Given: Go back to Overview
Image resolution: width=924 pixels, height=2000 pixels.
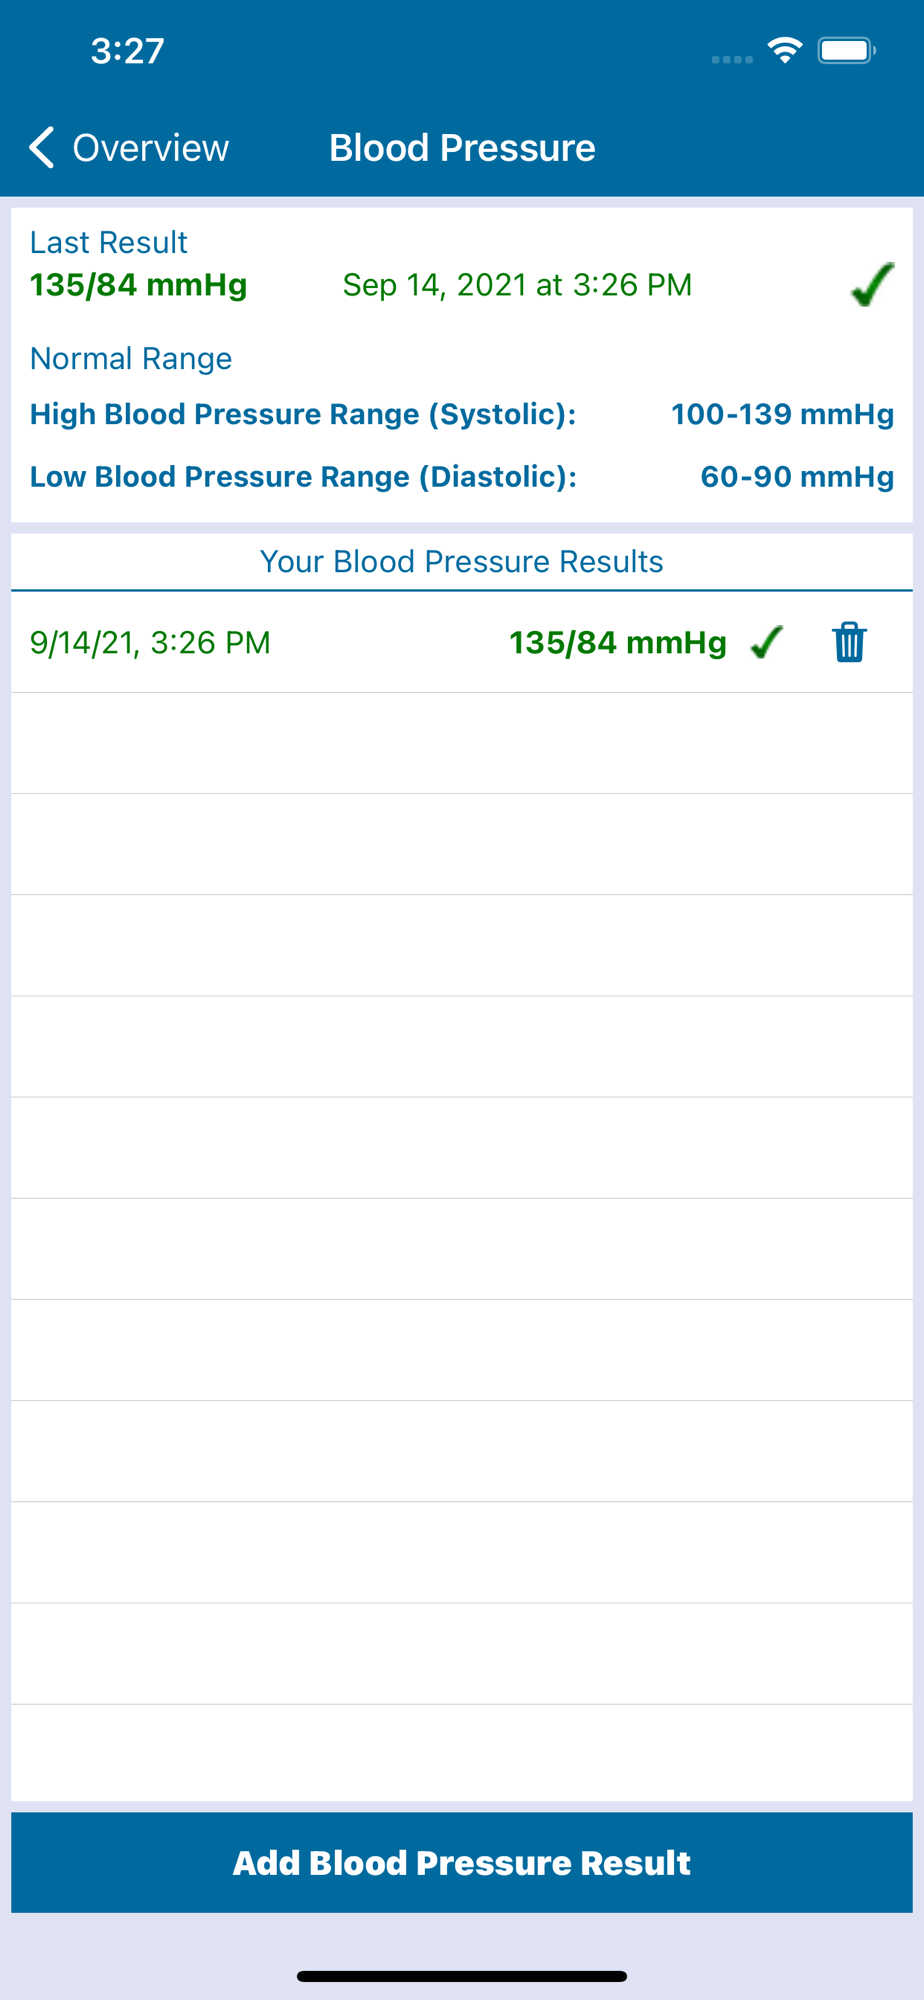Looking at the screenshot, I should 130,148.
